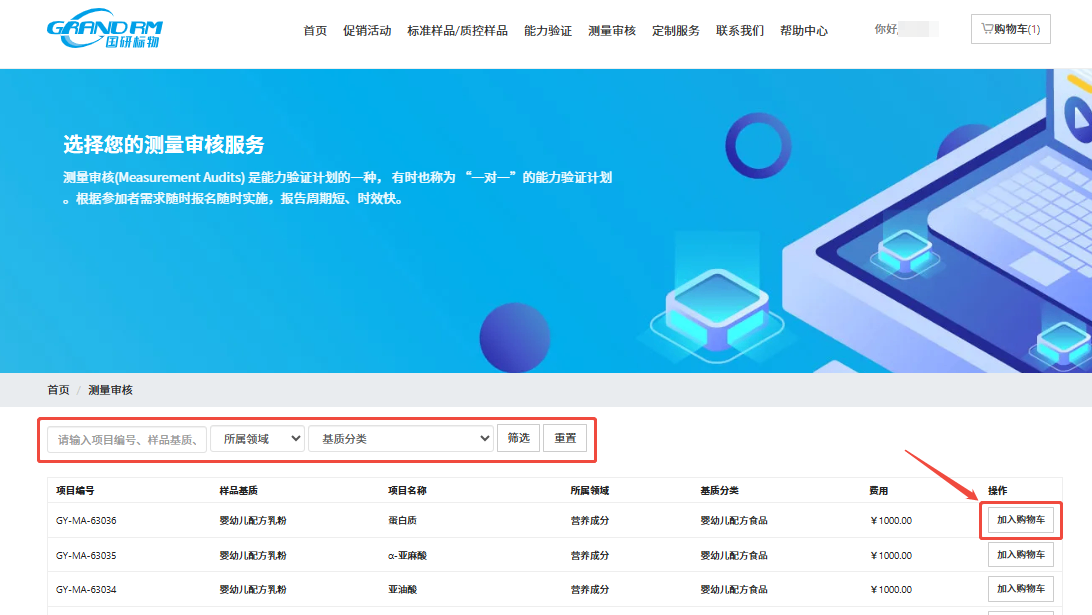Add GY-MA-63036 蛋白质 to the cart
Screen dimensions: 1092x615
click(x=1020, y=520)
